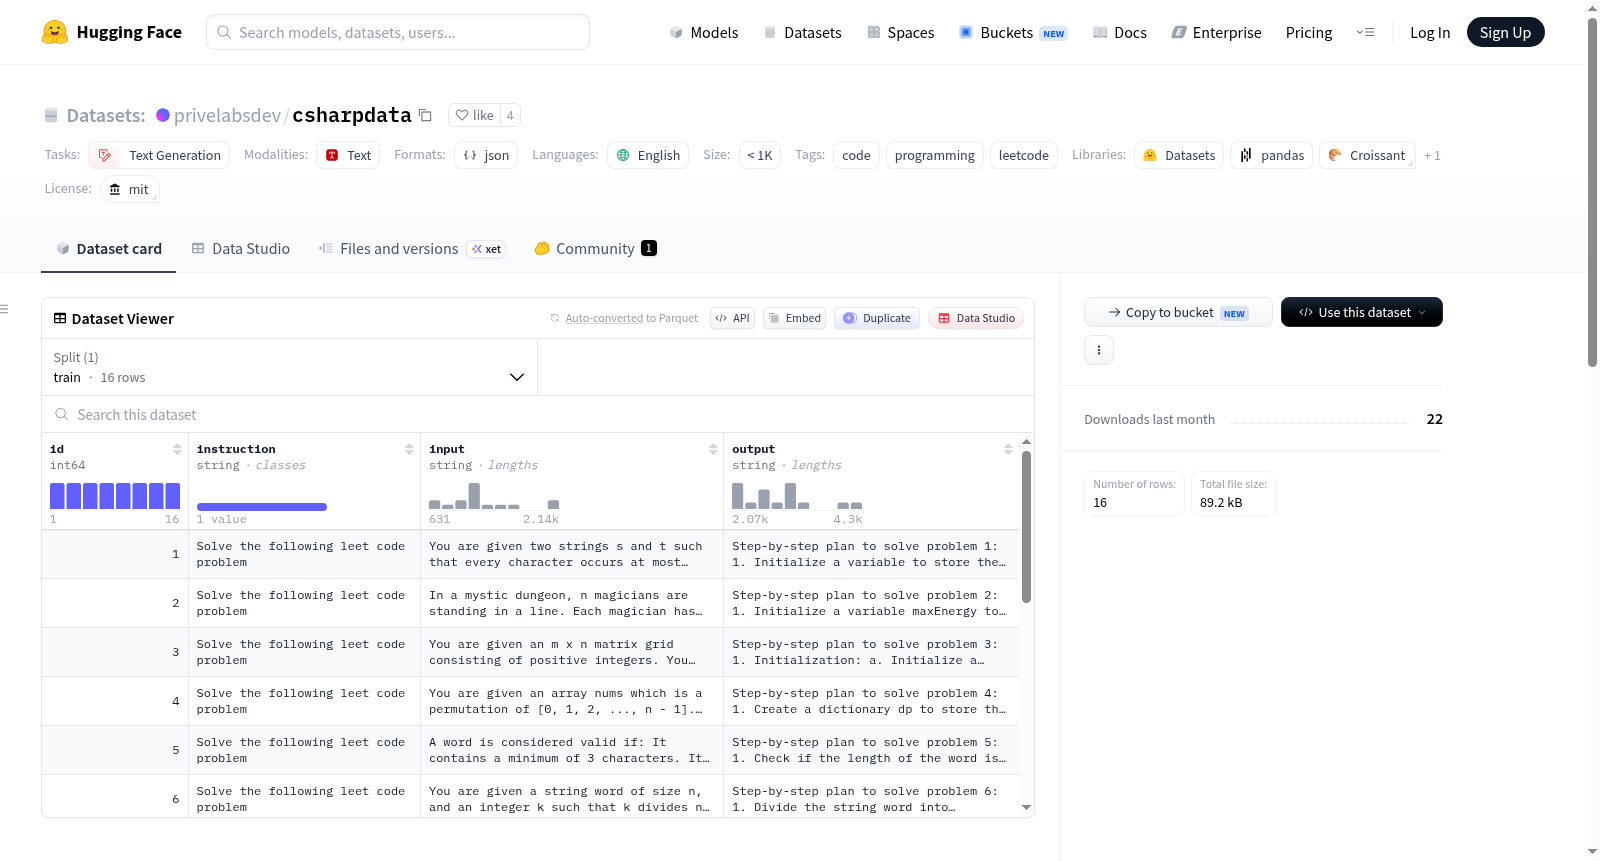The image size is (1600, 861).
Task: Open the Files and versions tab
Action: [412, 248]
